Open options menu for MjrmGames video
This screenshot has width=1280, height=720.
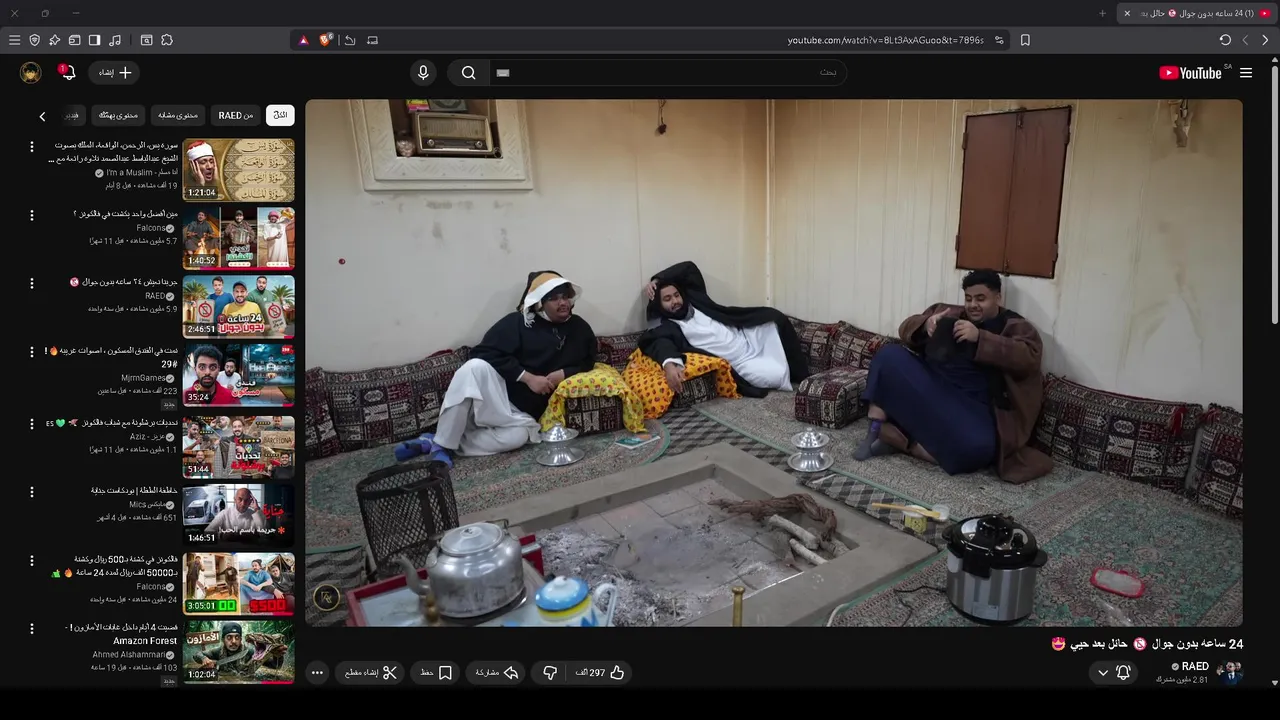pos(31,353)
